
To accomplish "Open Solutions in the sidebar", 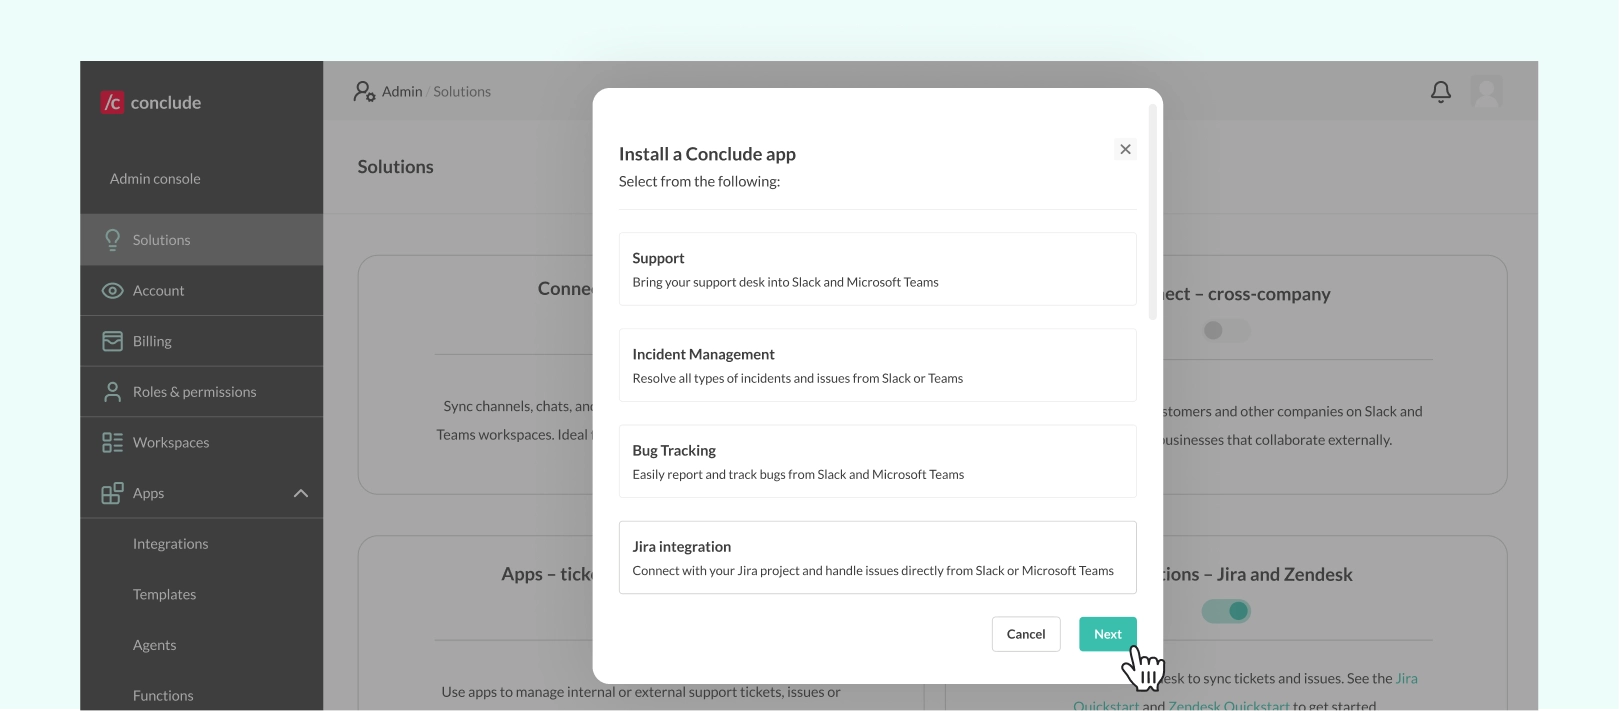I will [202, 240].
